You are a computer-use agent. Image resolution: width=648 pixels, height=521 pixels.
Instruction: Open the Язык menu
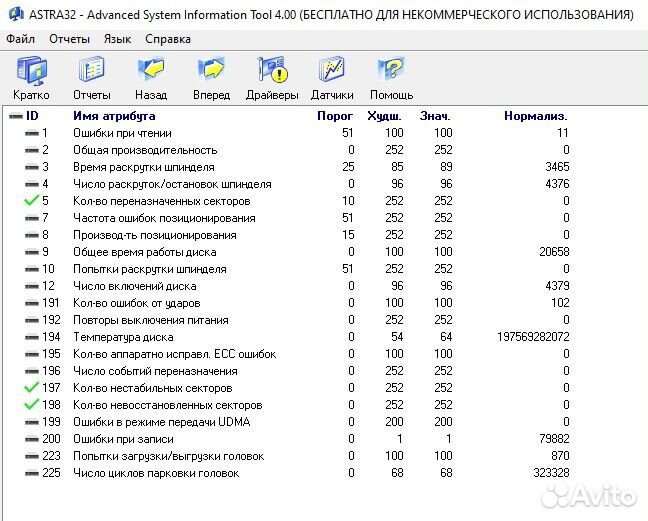click(x=117, y=39)
